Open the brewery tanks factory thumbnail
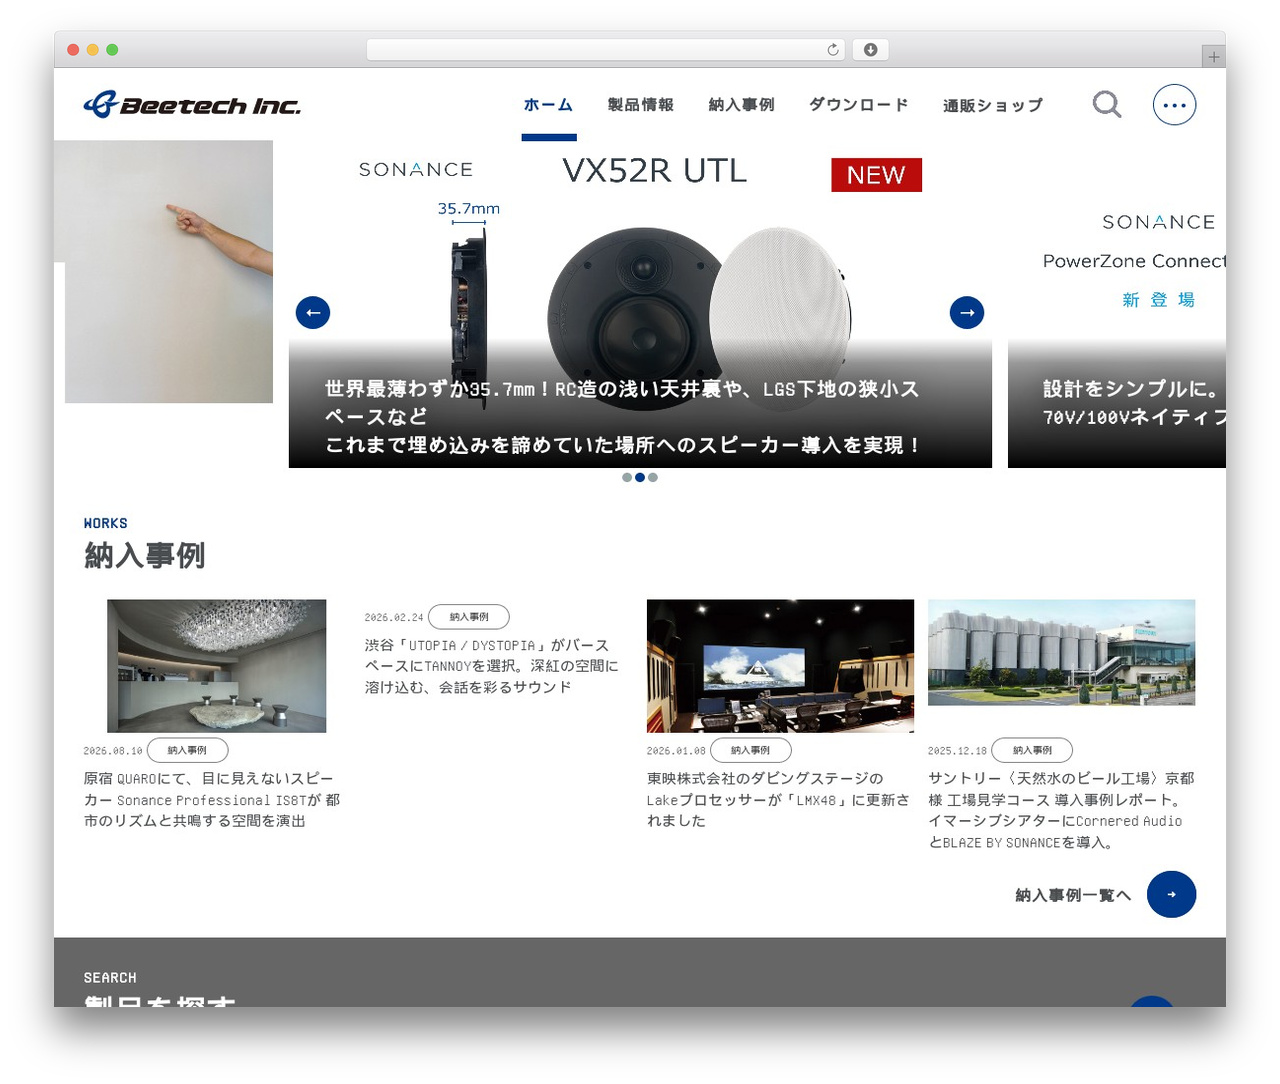The height and width of the screenshot is (1084, 1280). [1061, 652]
